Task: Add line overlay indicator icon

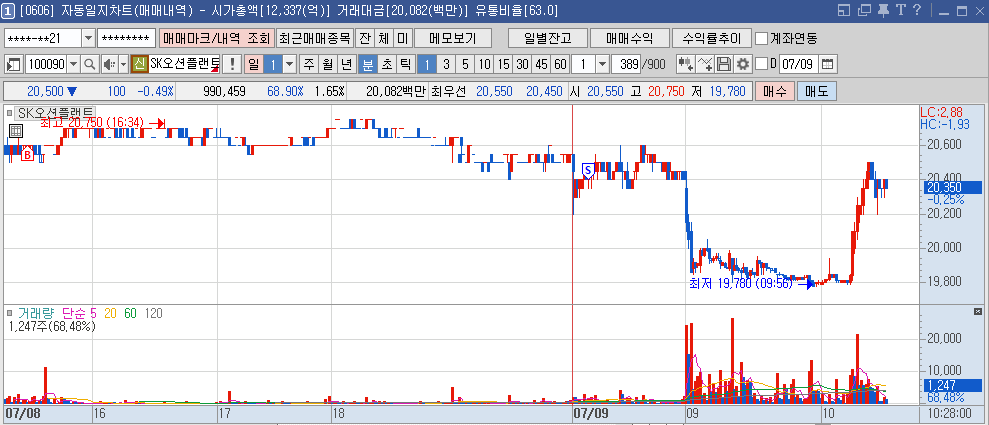Action: (x=706, y=64)
